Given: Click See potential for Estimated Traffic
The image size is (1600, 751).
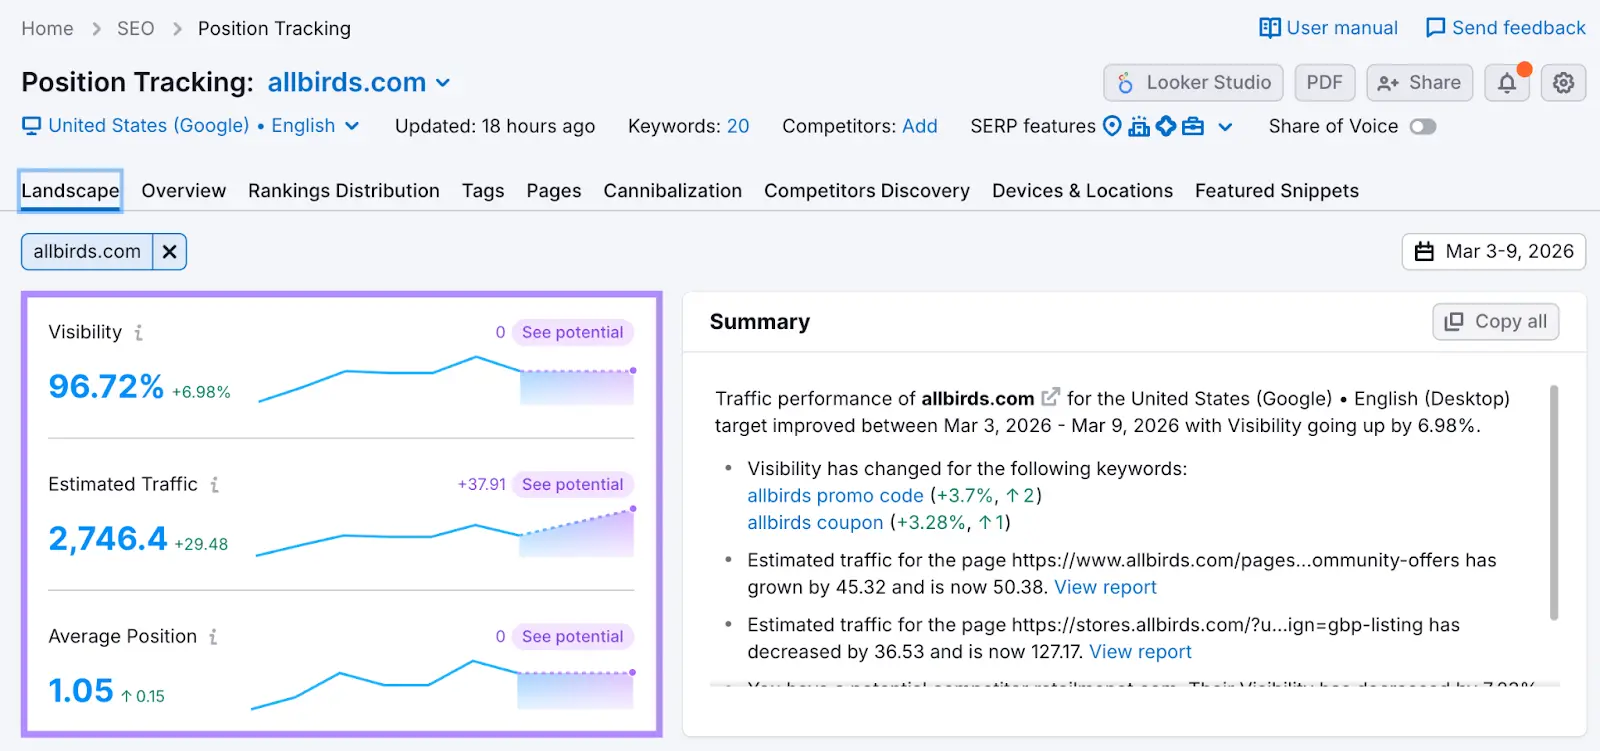Looking at the screenshot, I should [573, 484].
